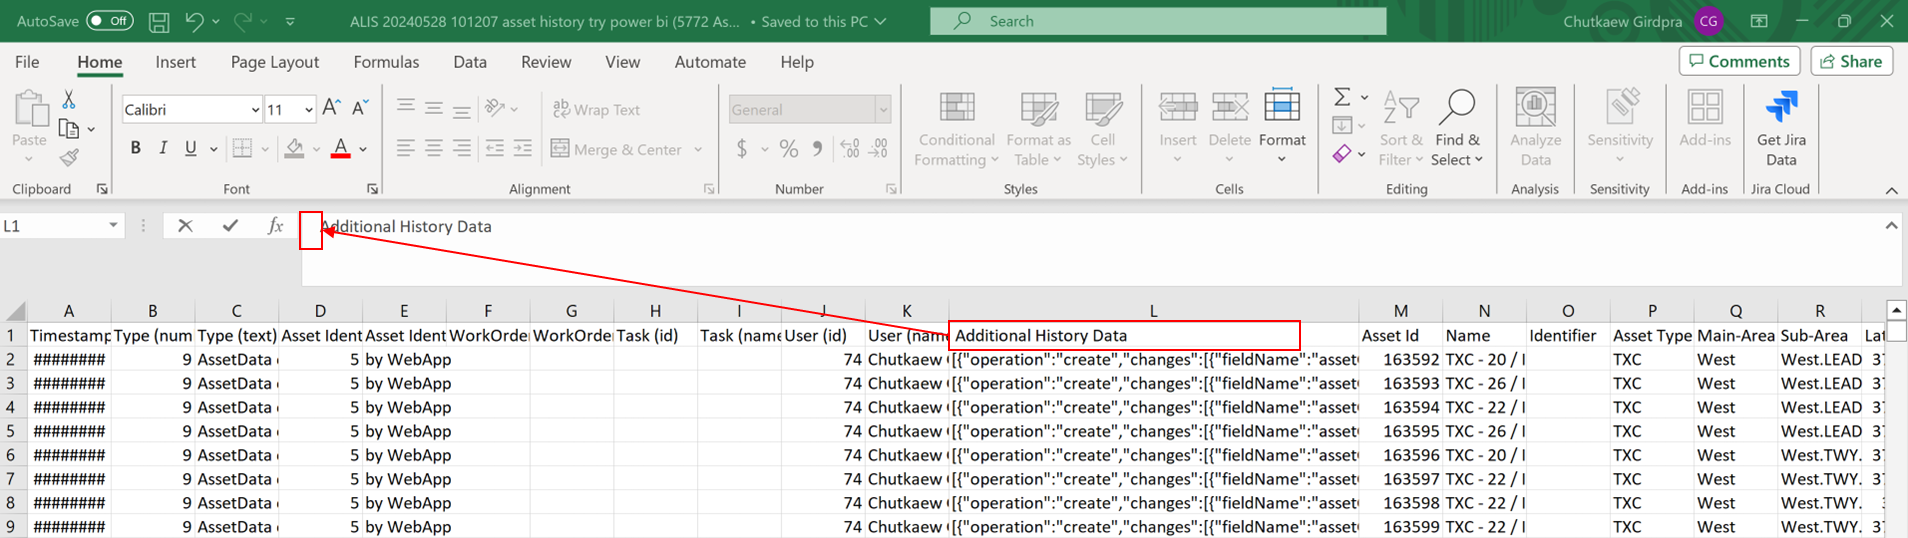
Task: Click the Insert Function fx icon
Action: coord(275,226)
